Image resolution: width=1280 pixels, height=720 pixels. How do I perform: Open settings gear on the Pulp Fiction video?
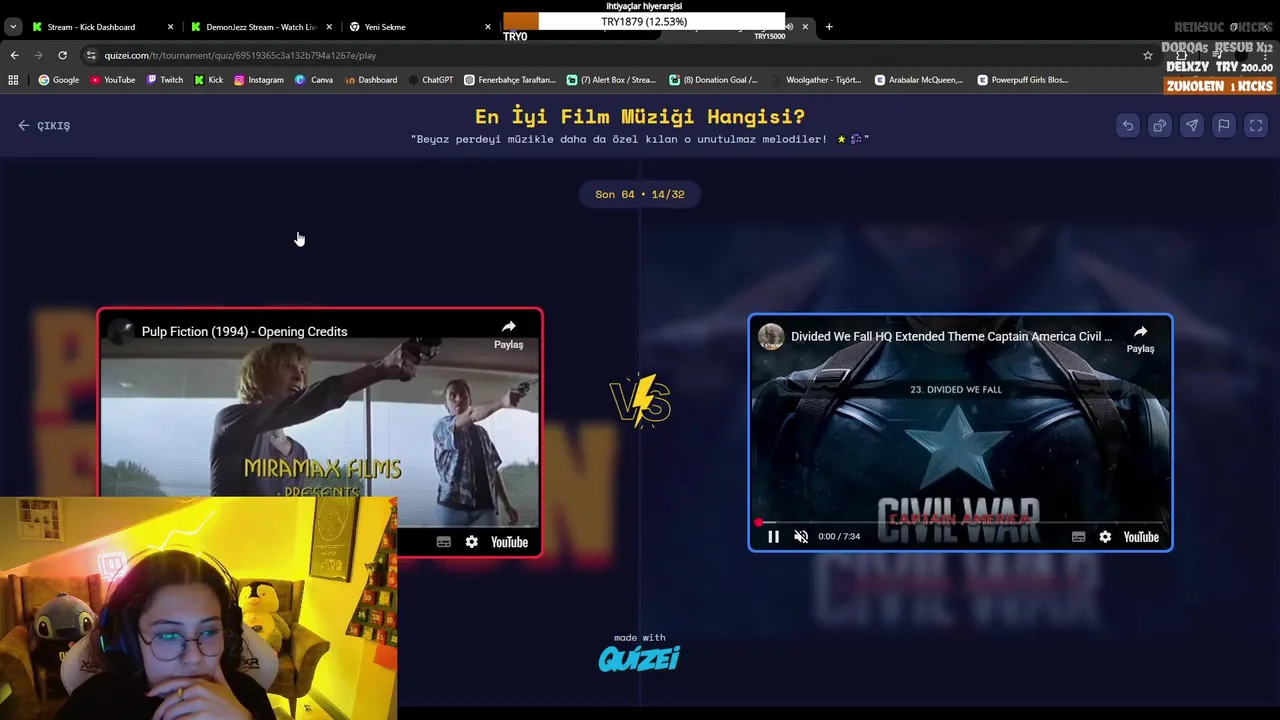[471, 542]
